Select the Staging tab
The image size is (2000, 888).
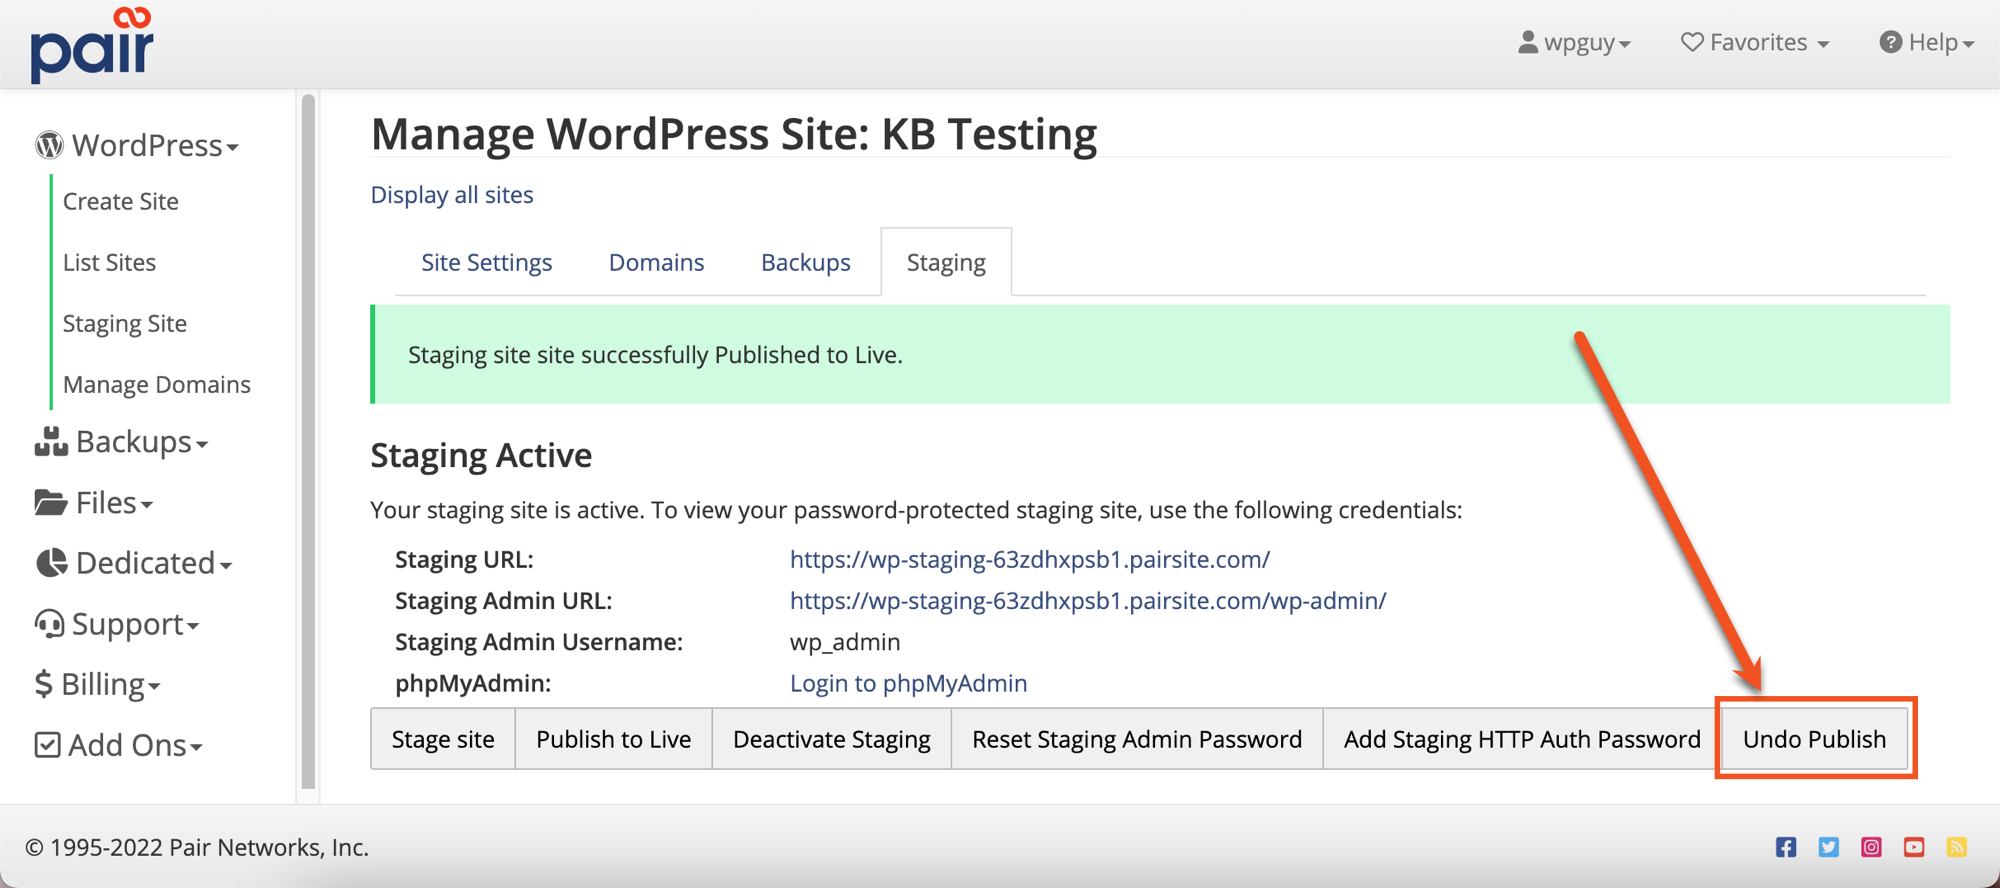click(x=946, y=262)
